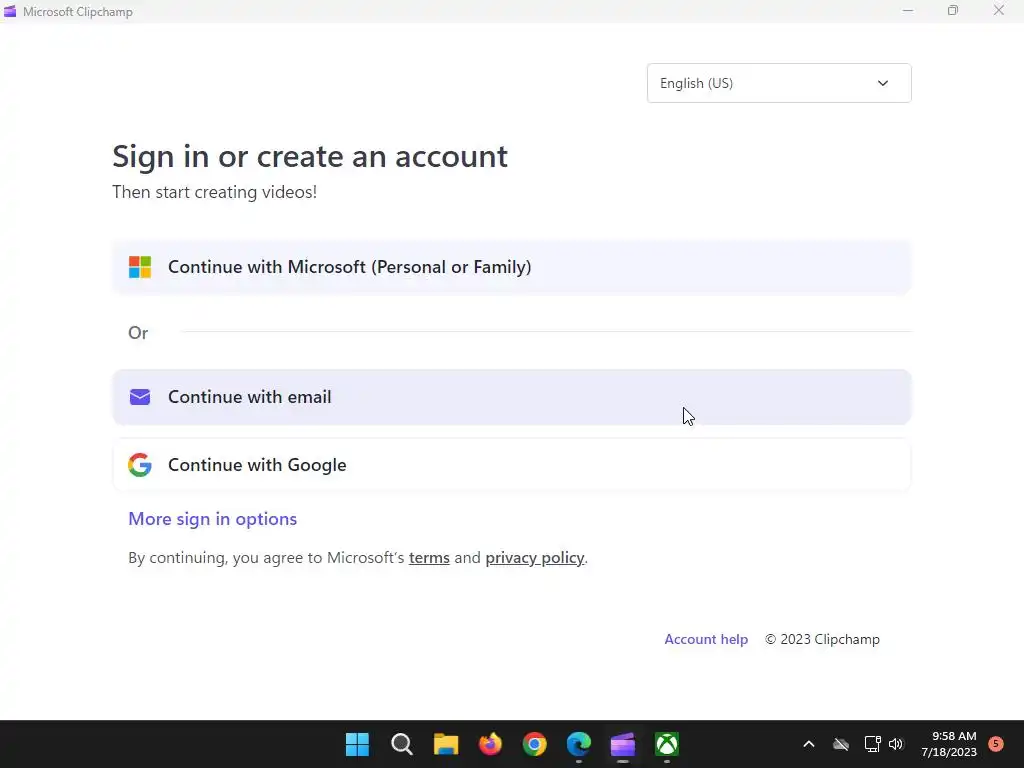Click the OneDrive cloud tray icon
Screen dimensions: 1024x768
841,744
